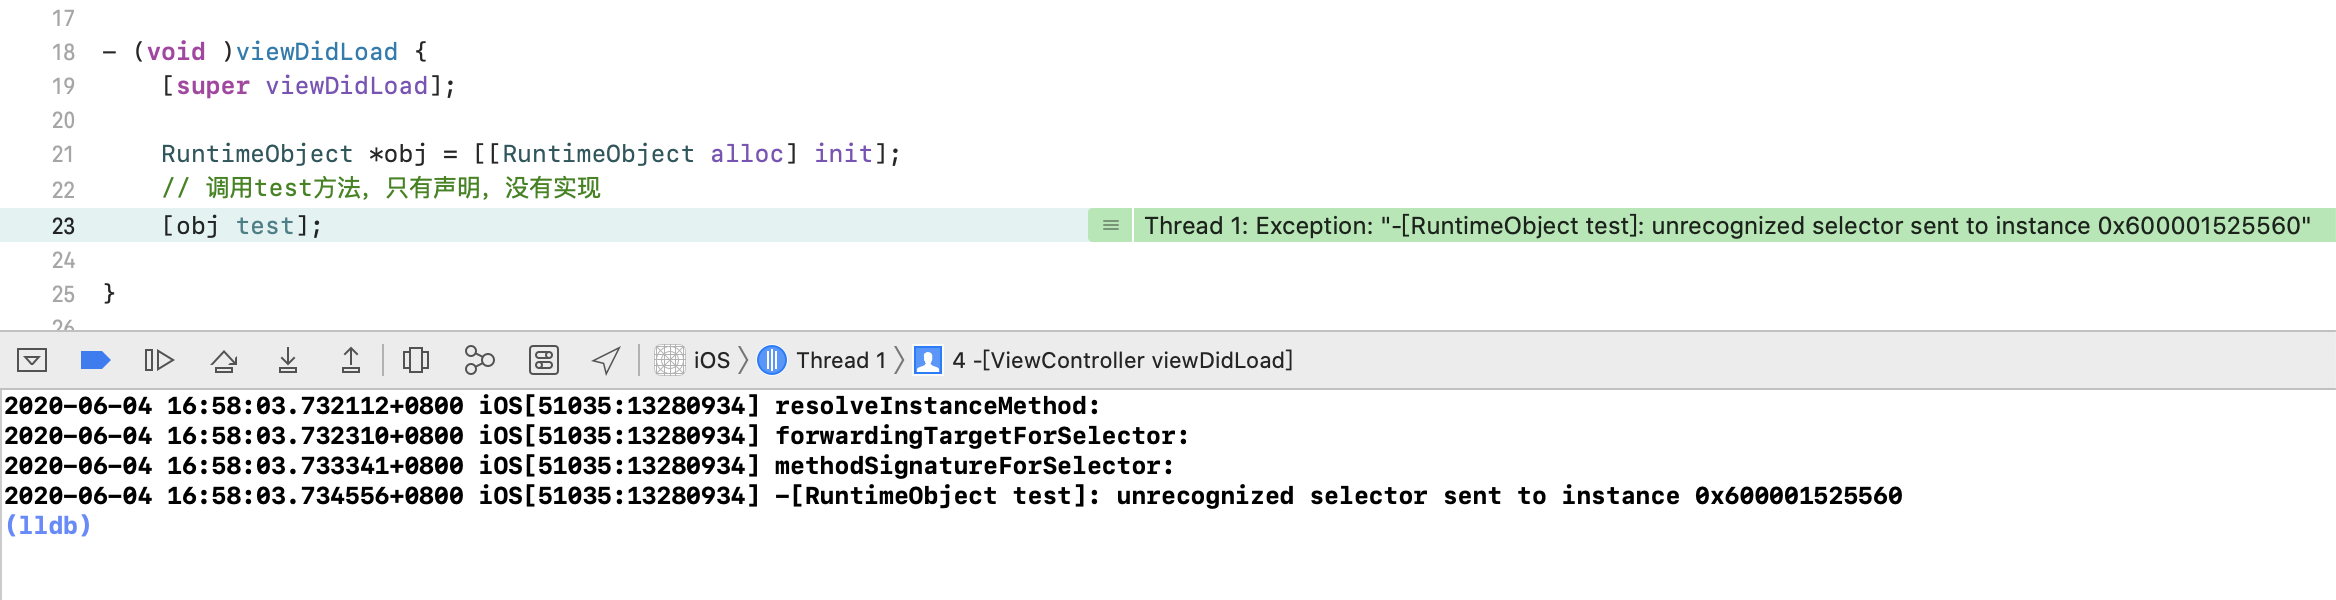Image resolution: width=2336 pixels, height=600 pixels.
Task: Open the Debug View Hierarchy icon
Action: (416, 360)
